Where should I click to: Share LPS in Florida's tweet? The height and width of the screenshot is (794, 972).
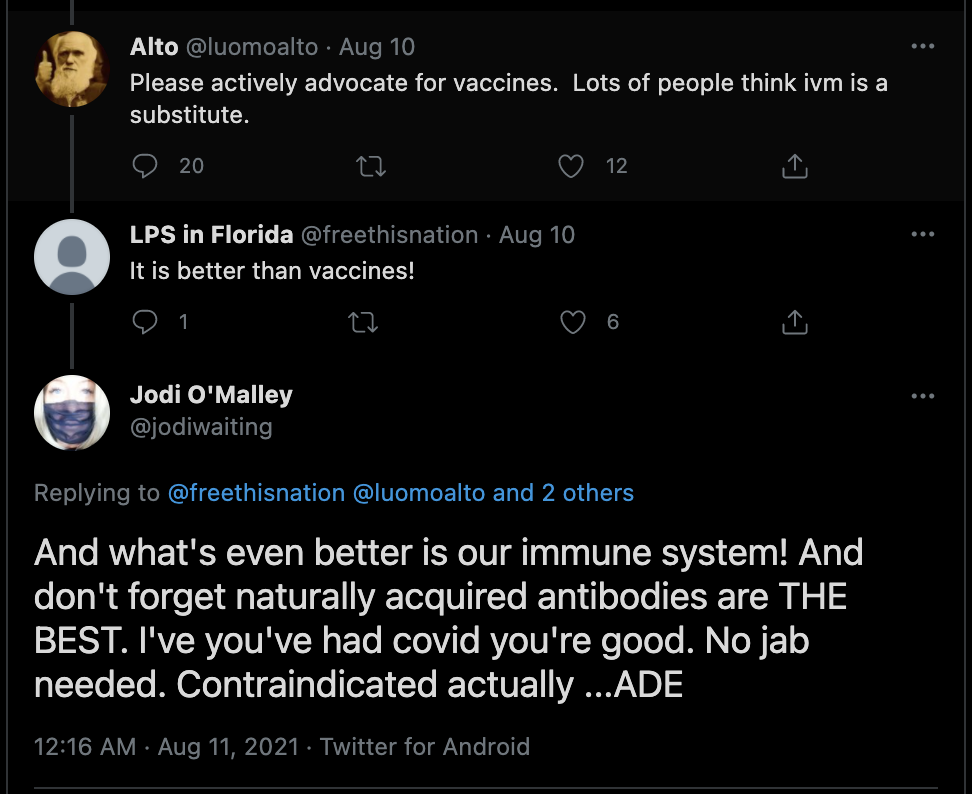click(794, 321)
